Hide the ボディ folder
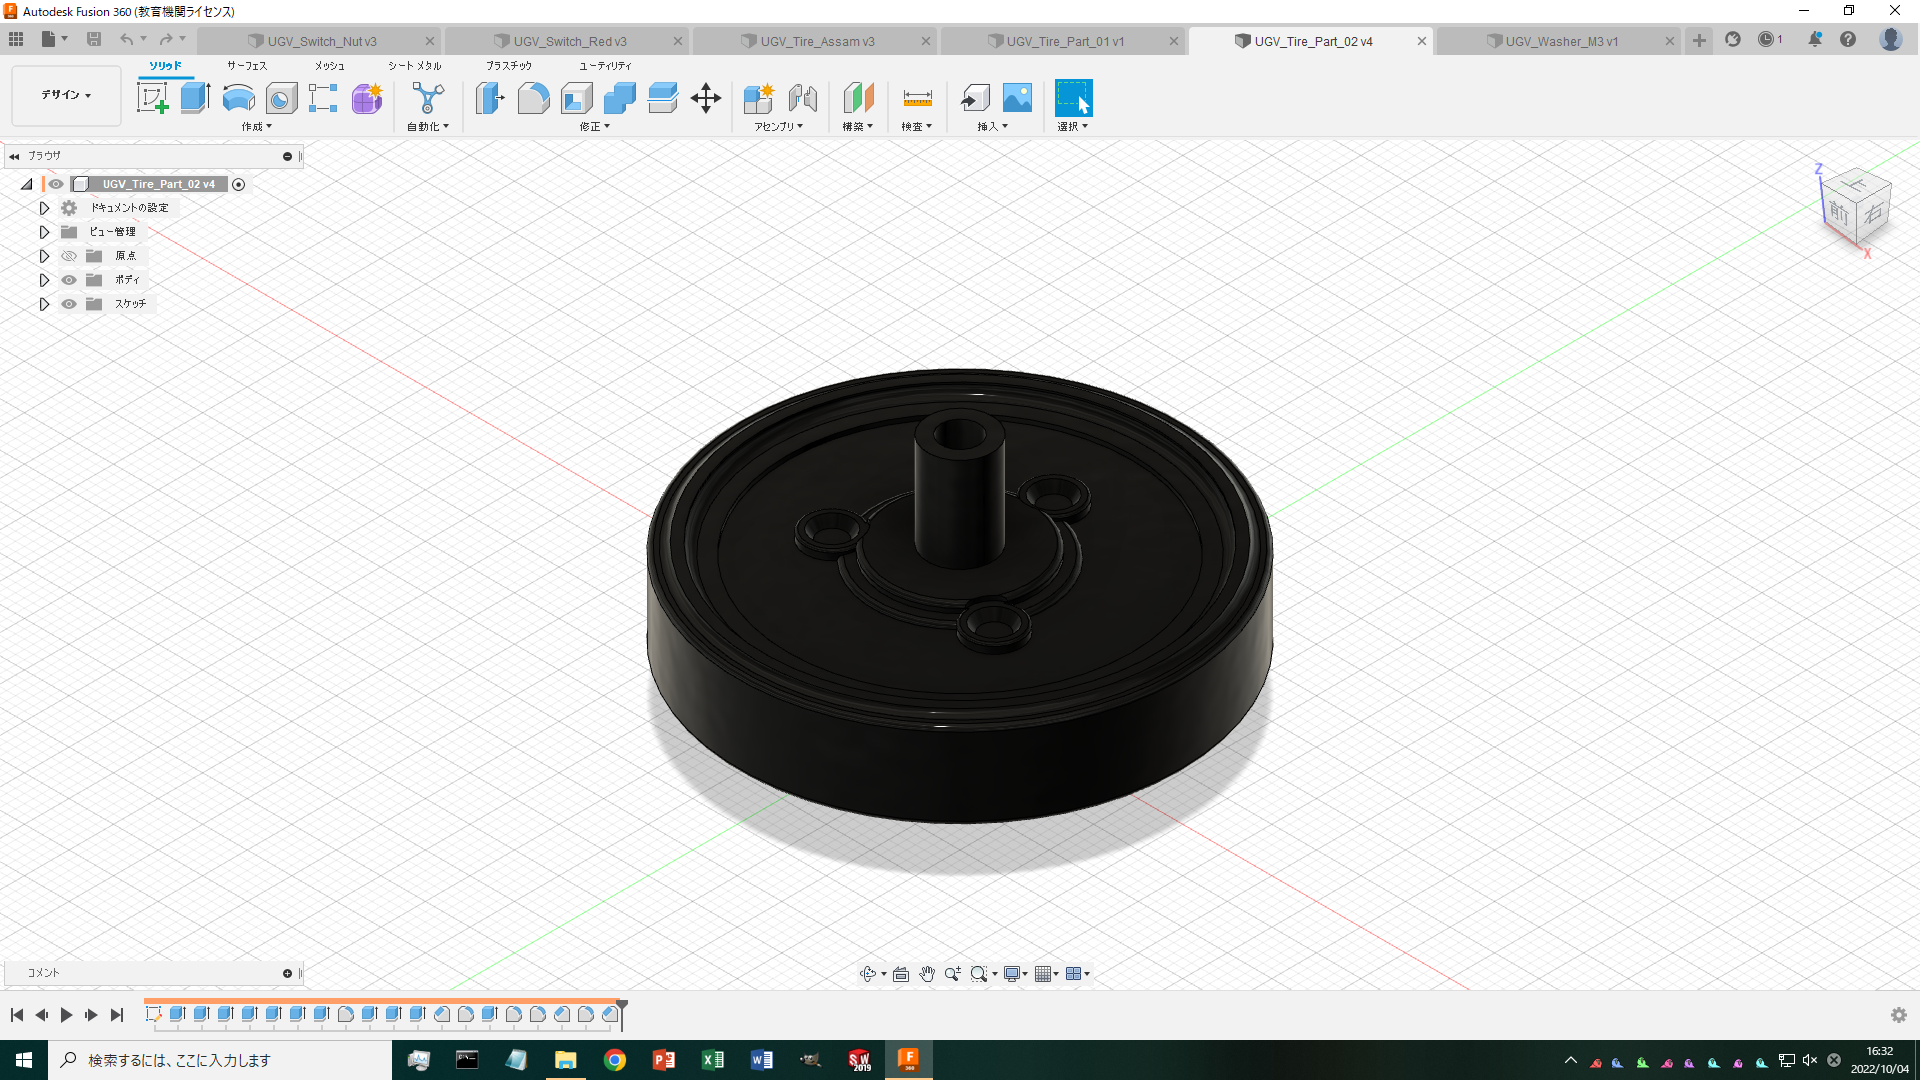 click(x=68, y=279)
